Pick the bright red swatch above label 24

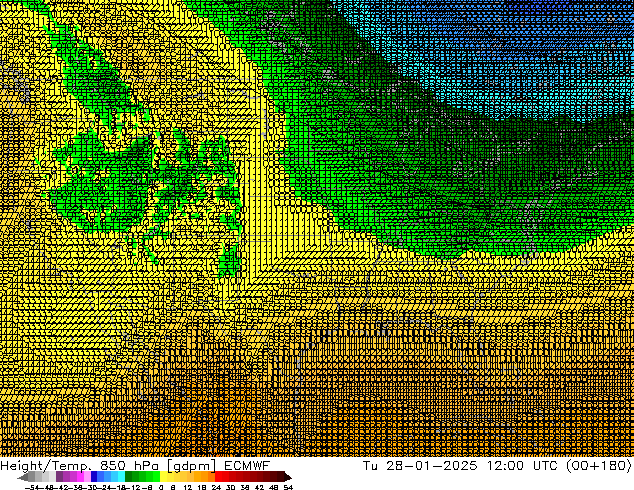pos(218,477)
